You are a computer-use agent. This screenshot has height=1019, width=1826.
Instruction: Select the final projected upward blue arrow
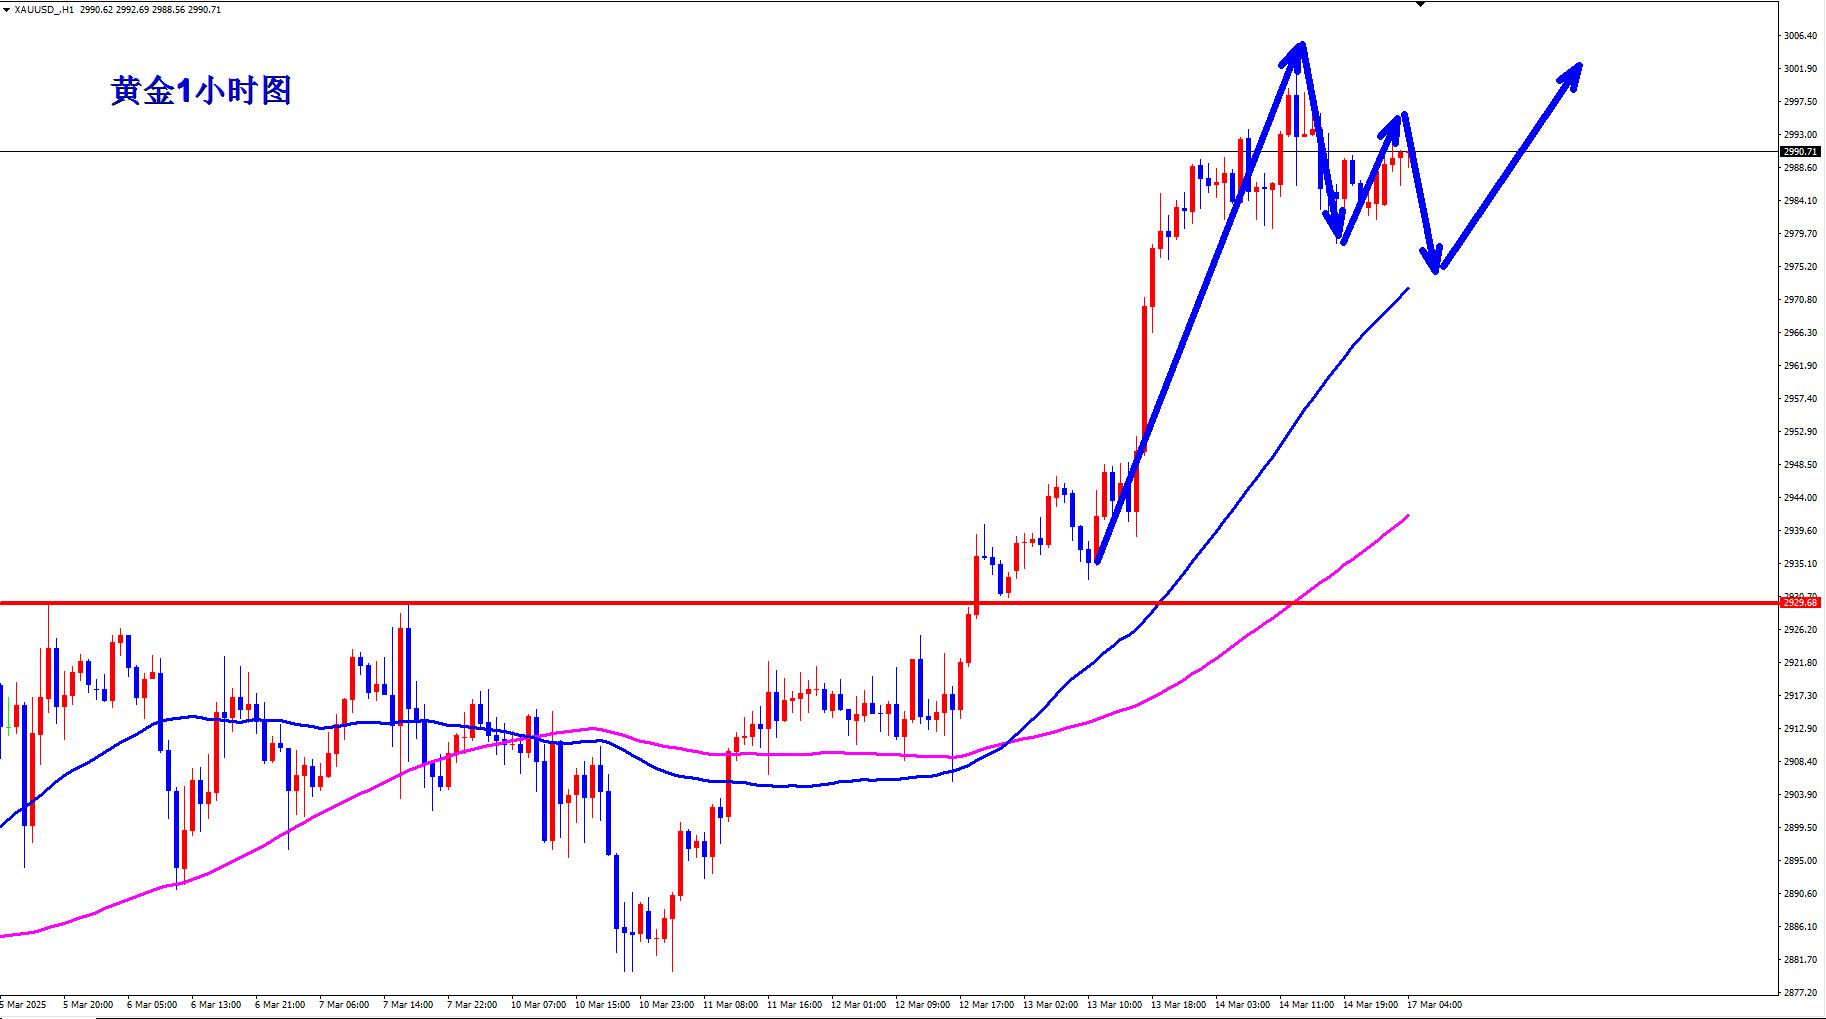[x=1510, y=165]
